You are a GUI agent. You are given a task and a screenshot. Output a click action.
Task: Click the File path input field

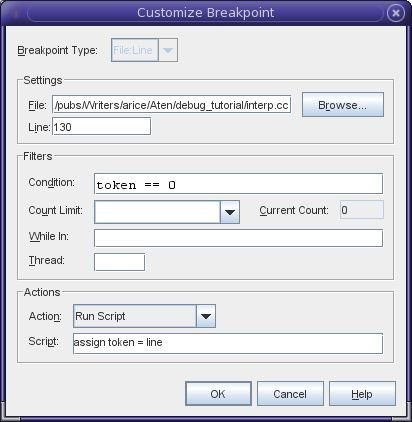tap(172, 105)
